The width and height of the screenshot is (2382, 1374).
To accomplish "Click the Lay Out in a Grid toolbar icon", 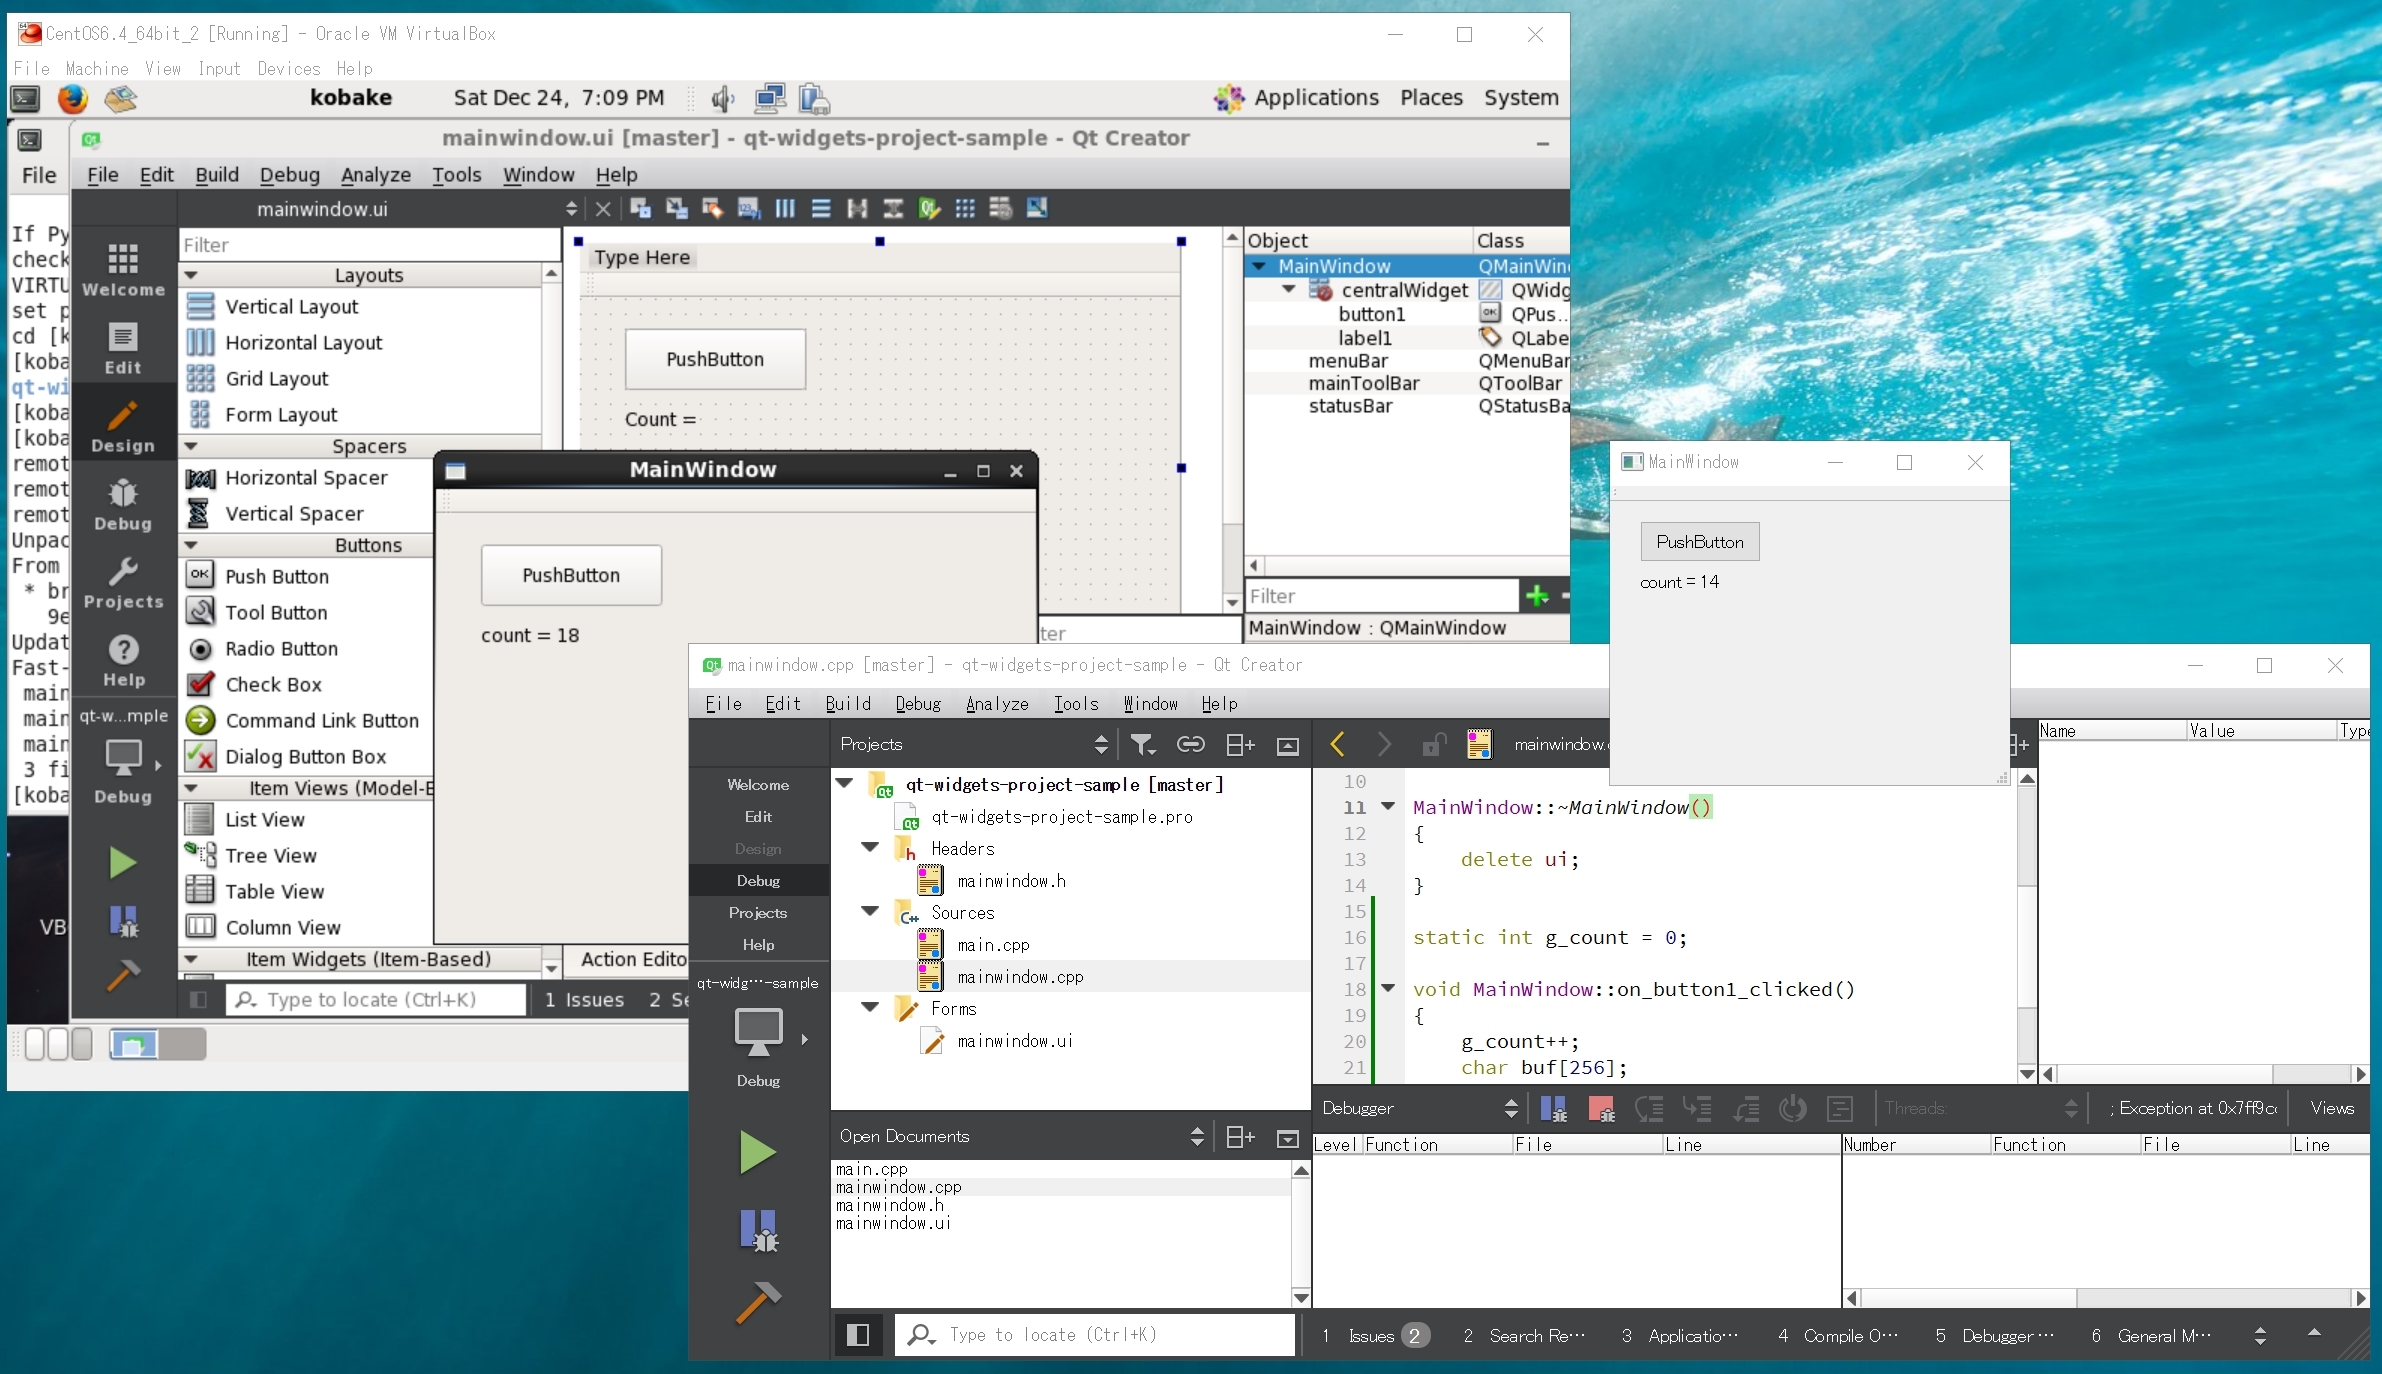I will click(x=964, y=208).
